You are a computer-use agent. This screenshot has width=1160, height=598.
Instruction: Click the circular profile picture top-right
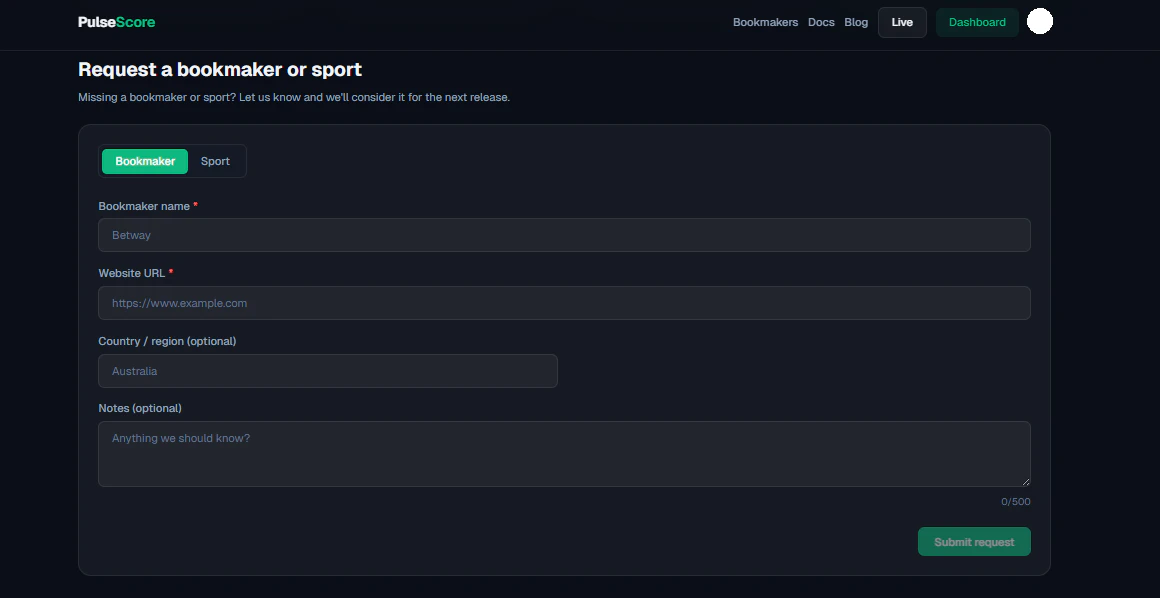[x=1039, y=20]
